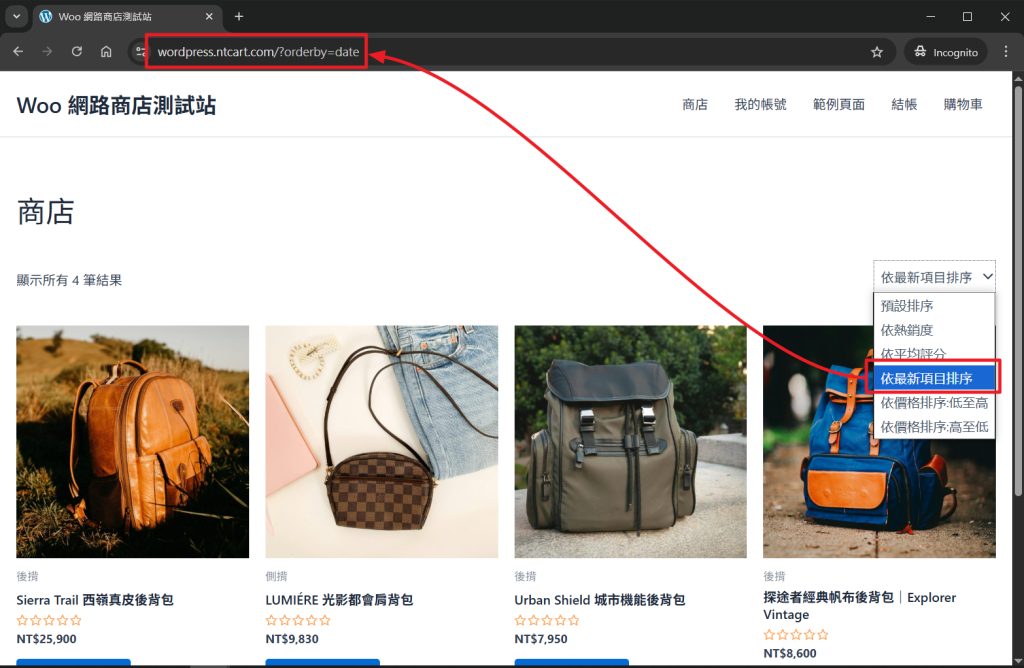Screen dimensions: 1024x668
Task: Choose 依最新項目排序 highlighted option
Action: coord(934,378)
